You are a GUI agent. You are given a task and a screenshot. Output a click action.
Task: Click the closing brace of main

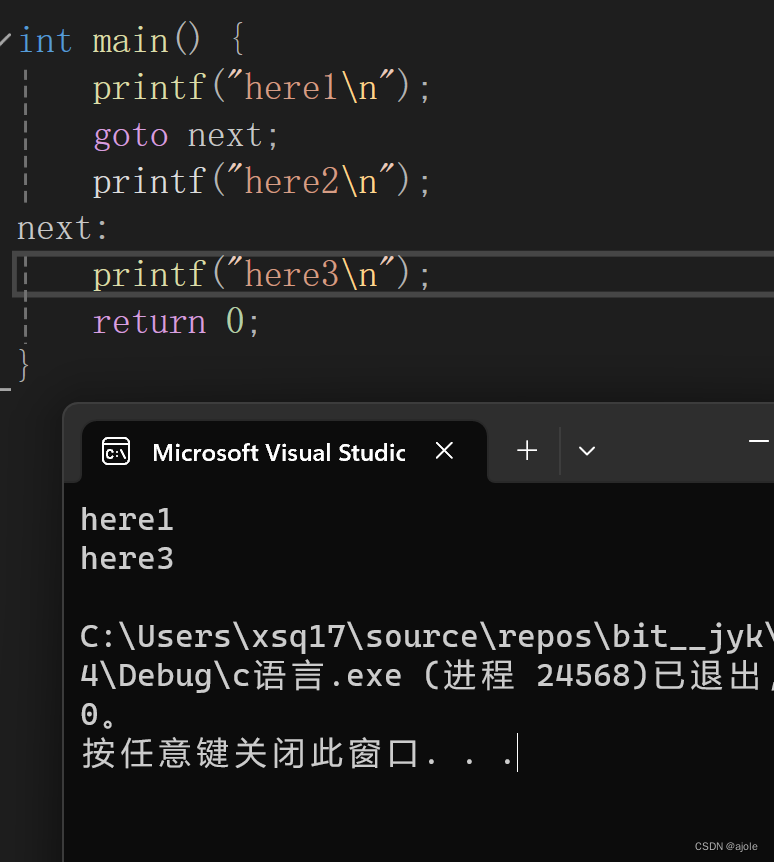[x=23, y=364]
